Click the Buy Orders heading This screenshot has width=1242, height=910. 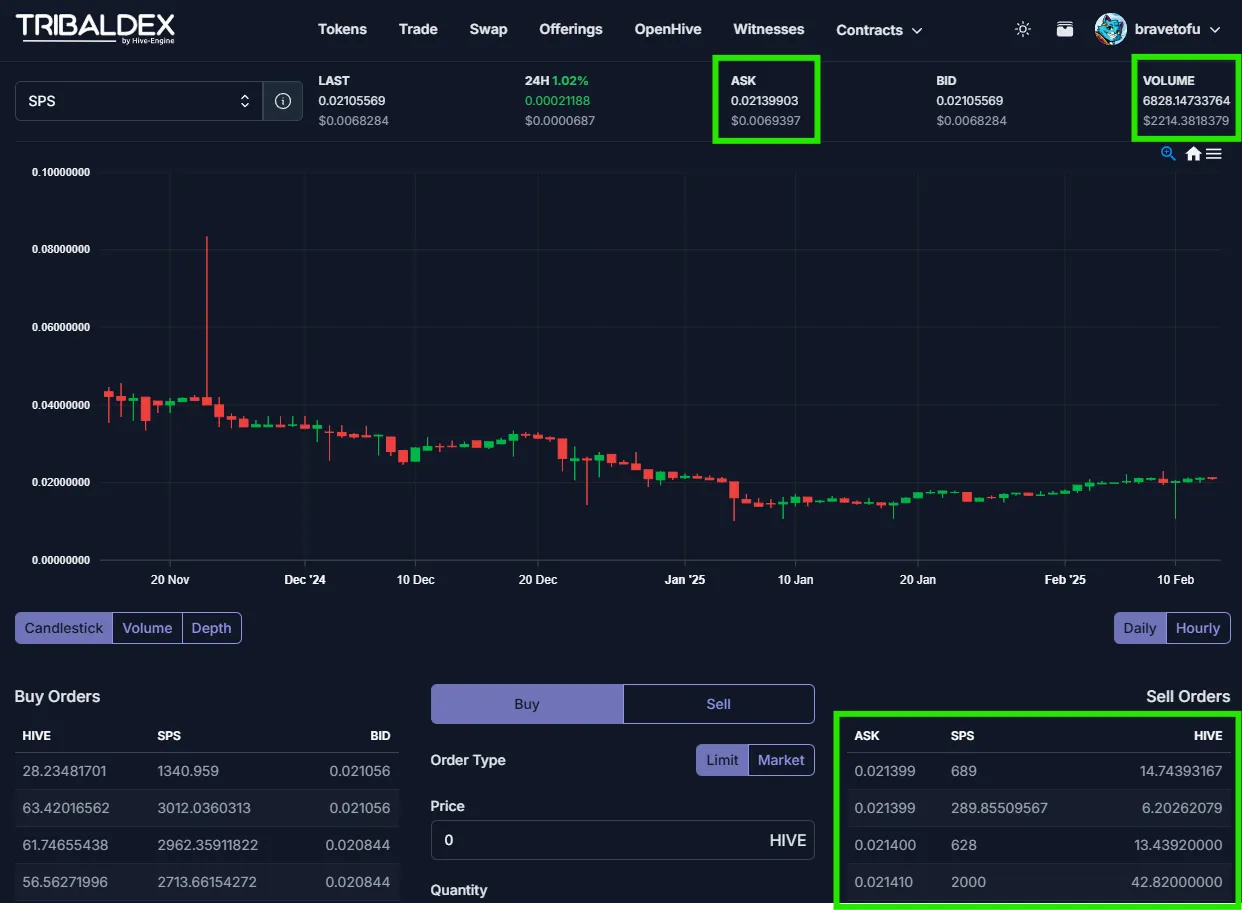click(x=58, y=696)
